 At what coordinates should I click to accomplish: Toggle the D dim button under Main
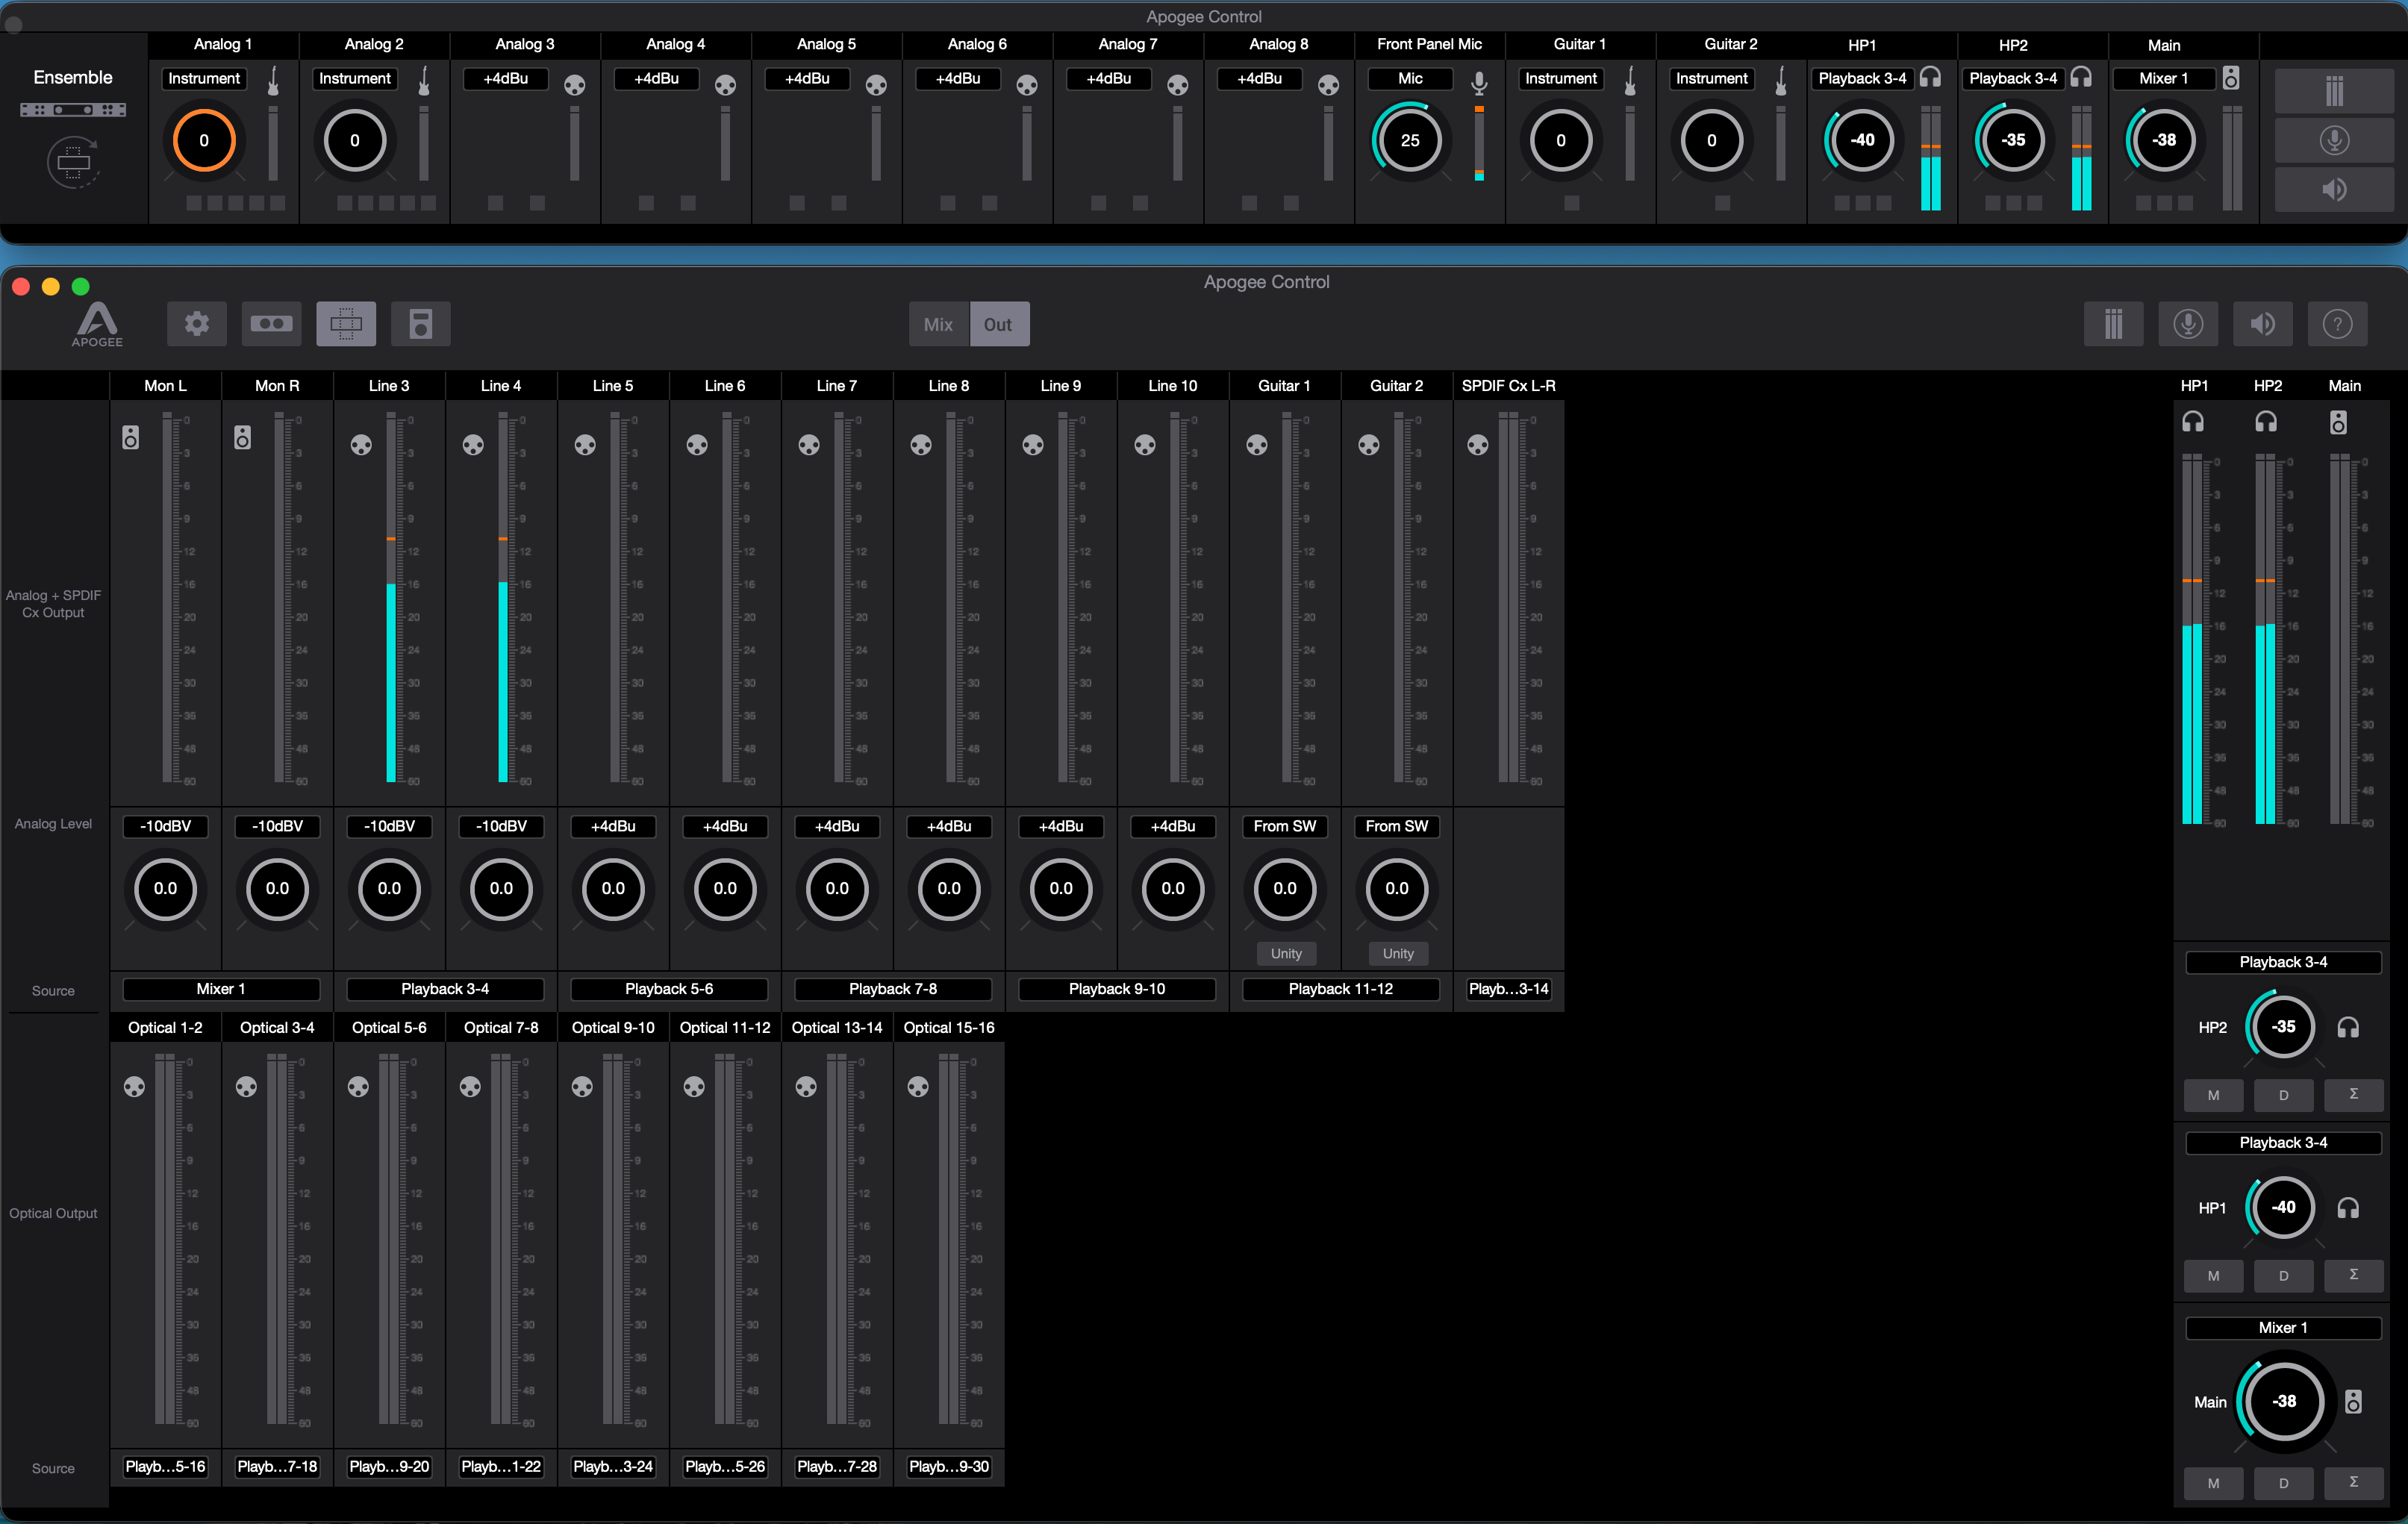[x=2284, y=1483]
